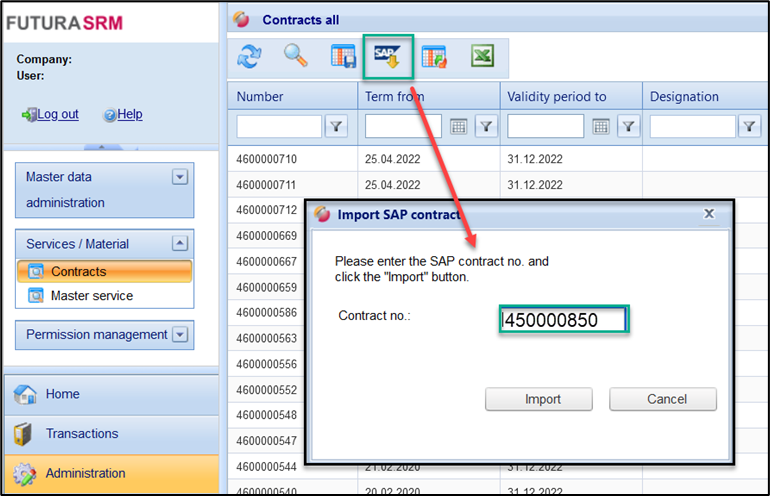Open calendar picker for Term from
770x496 pixels.
458,126
